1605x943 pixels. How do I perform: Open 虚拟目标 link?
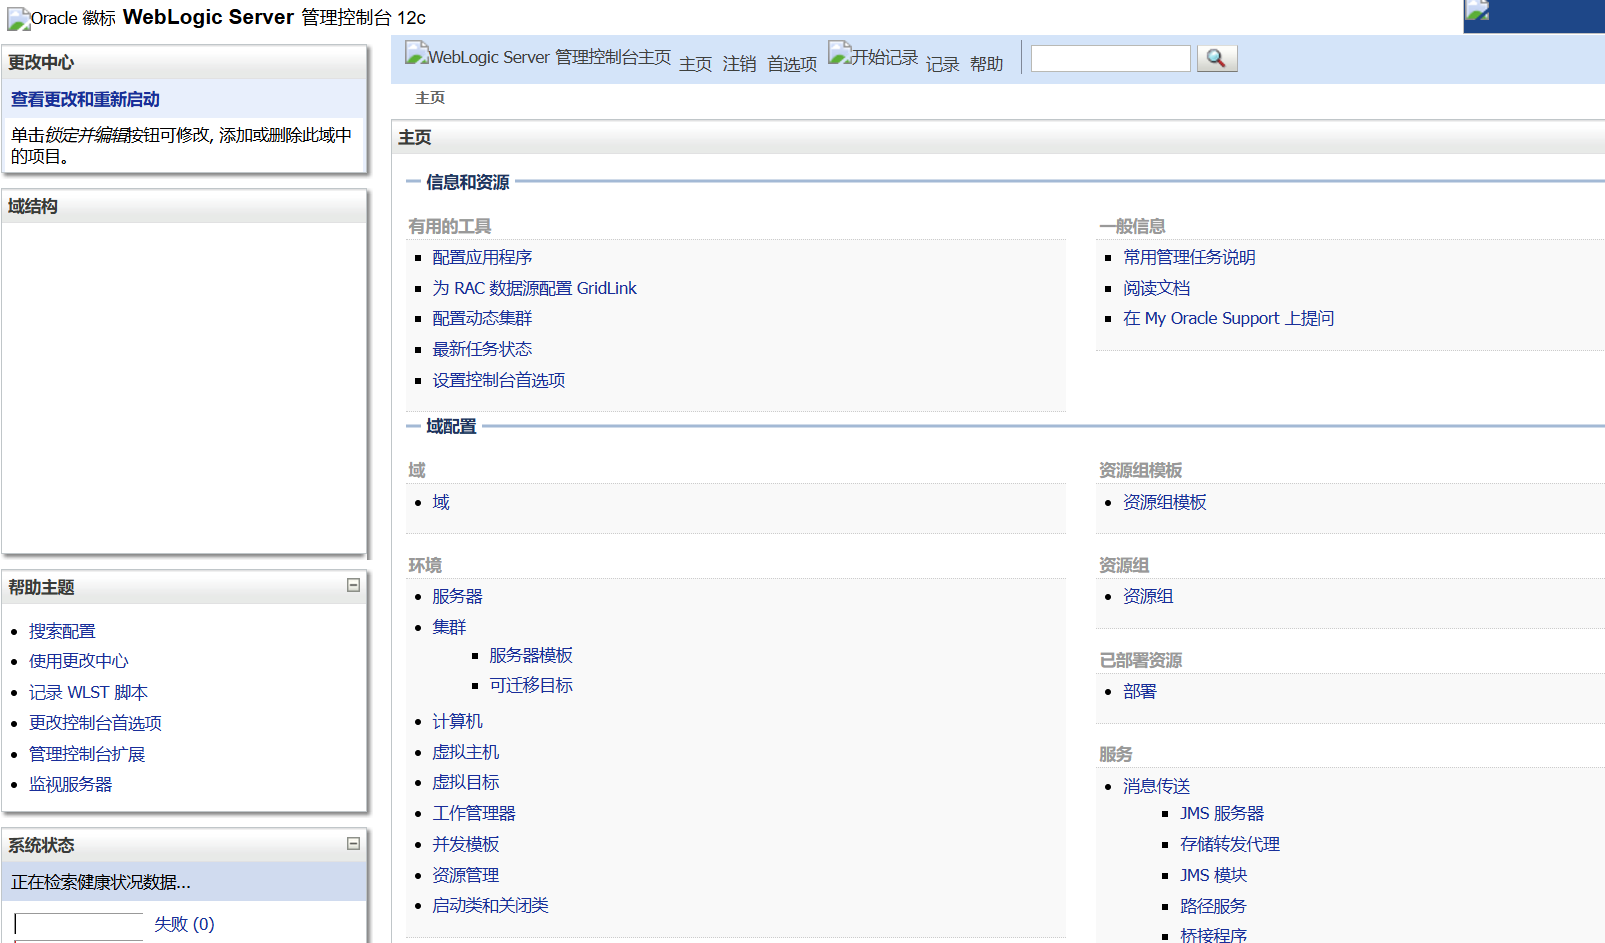pyautogui.click(x=465, y=782)
